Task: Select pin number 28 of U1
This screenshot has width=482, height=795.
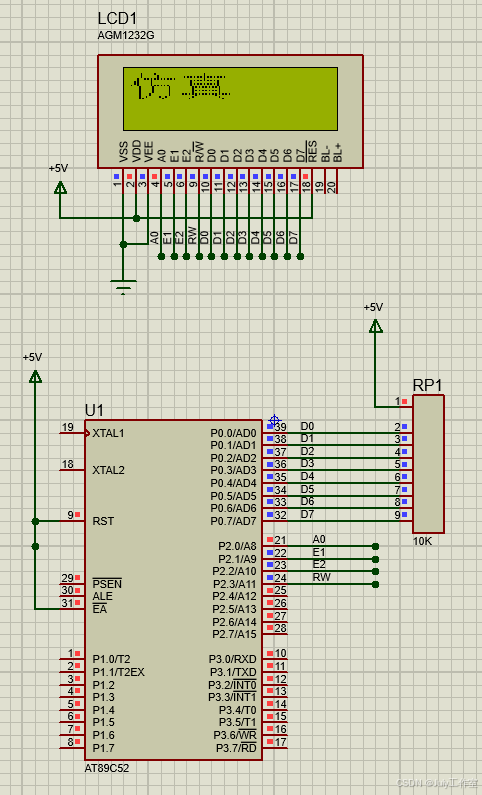Action: [280, 628]
